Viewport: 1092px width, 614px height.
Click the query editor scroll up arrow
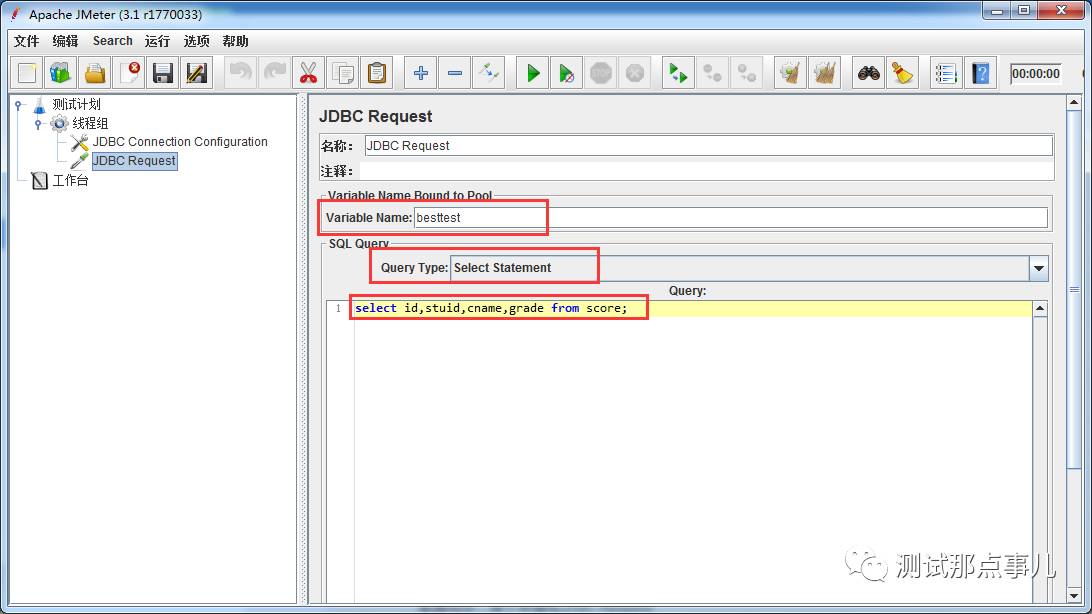click(1040, 309)
